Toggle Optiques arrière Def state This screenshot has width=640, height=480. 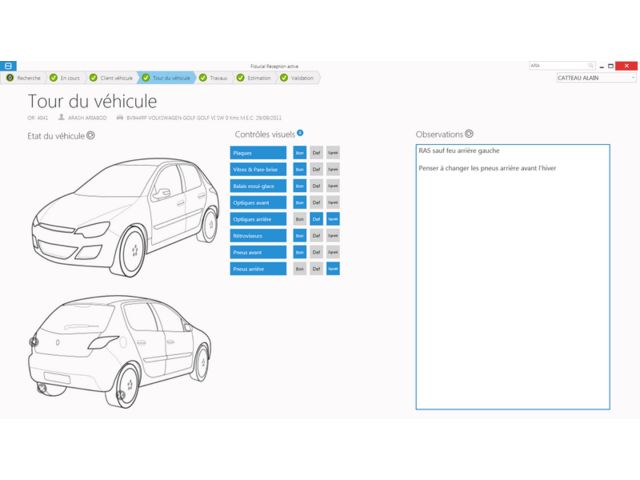coord(316,219)
